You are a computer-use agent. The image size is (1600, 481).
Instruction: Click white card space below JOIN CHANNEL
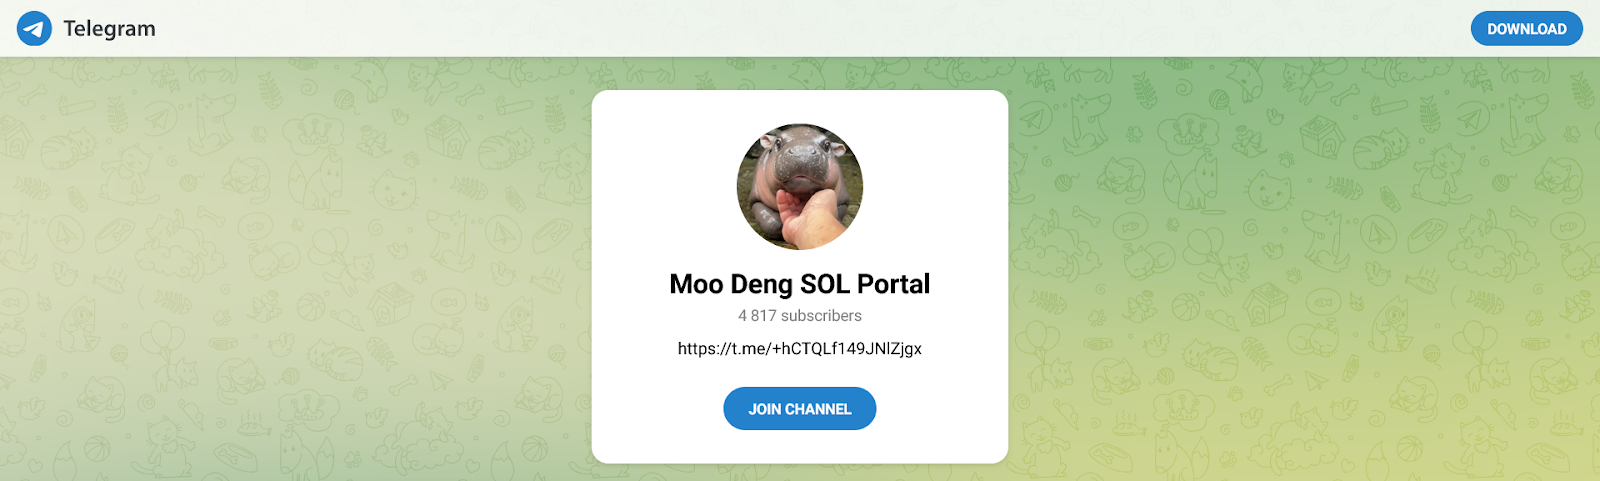pyautogui.click(x=800, y=447)
